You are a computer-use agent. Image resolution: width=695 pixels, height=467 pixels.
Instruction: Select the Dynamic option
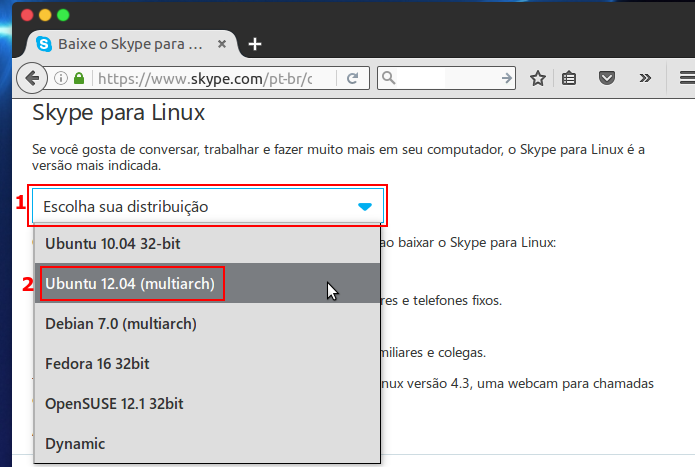[207, 444]
